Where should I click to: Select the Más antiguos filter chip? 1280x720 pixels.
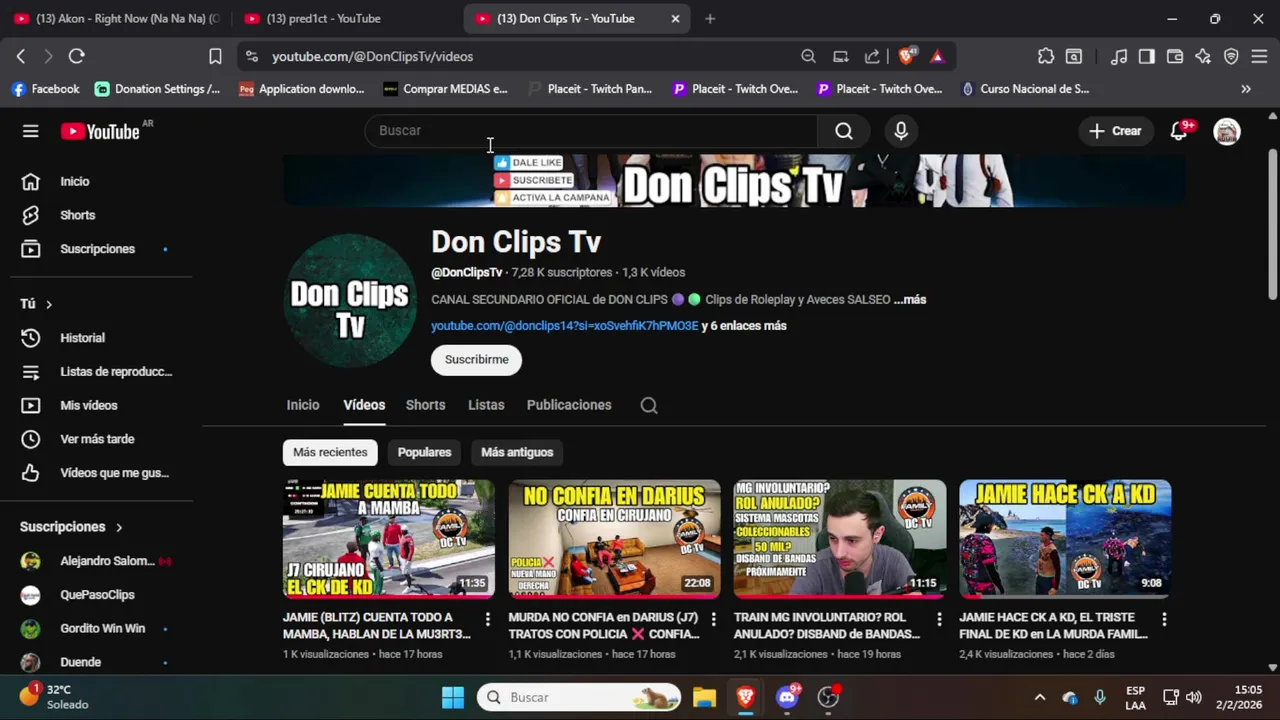tap(517, 452)
